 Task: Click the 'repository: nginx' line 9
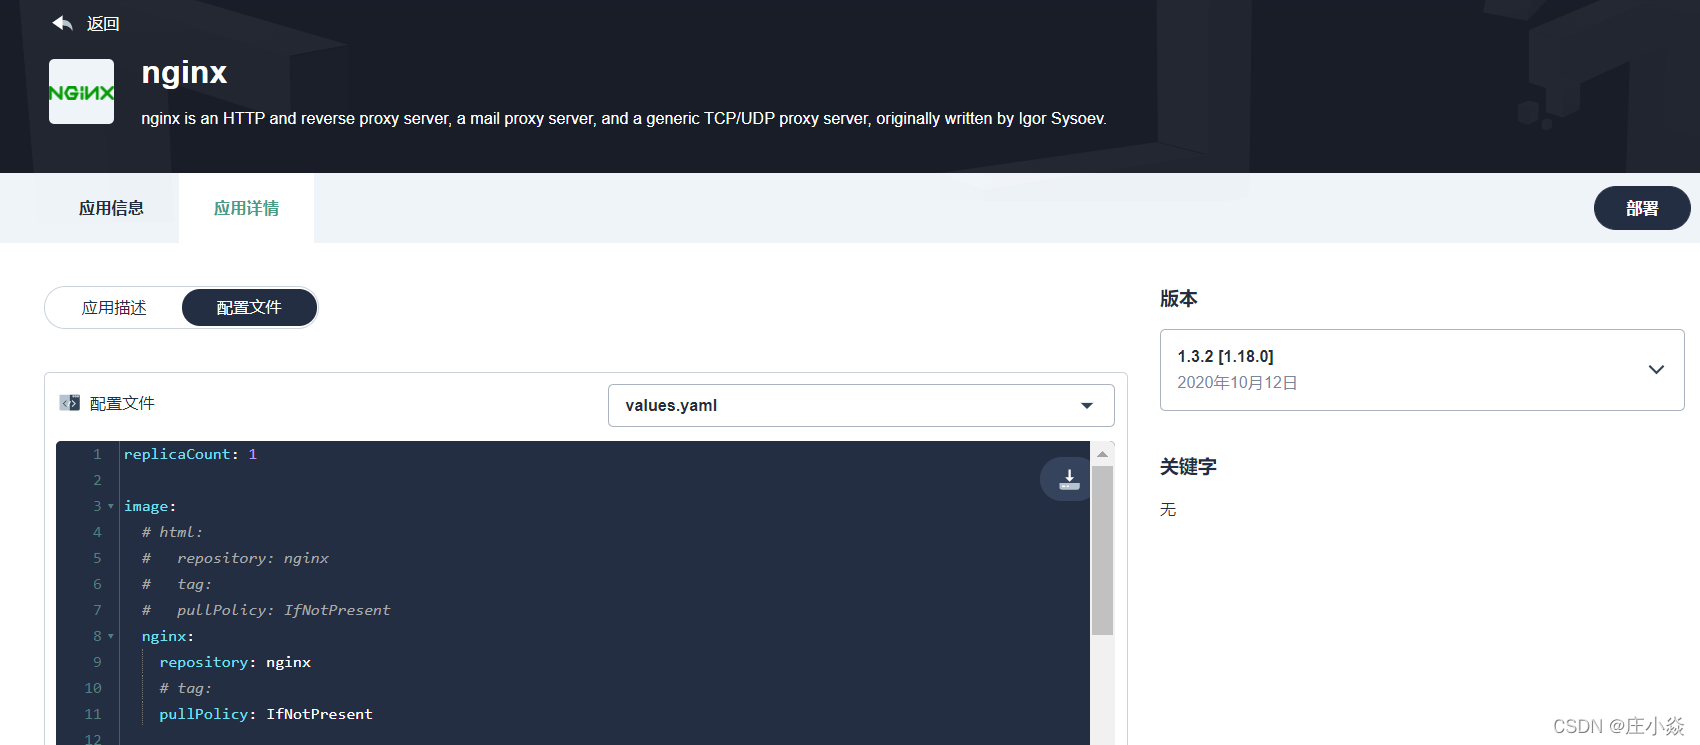pyautogui.click(x=235, y=662)
